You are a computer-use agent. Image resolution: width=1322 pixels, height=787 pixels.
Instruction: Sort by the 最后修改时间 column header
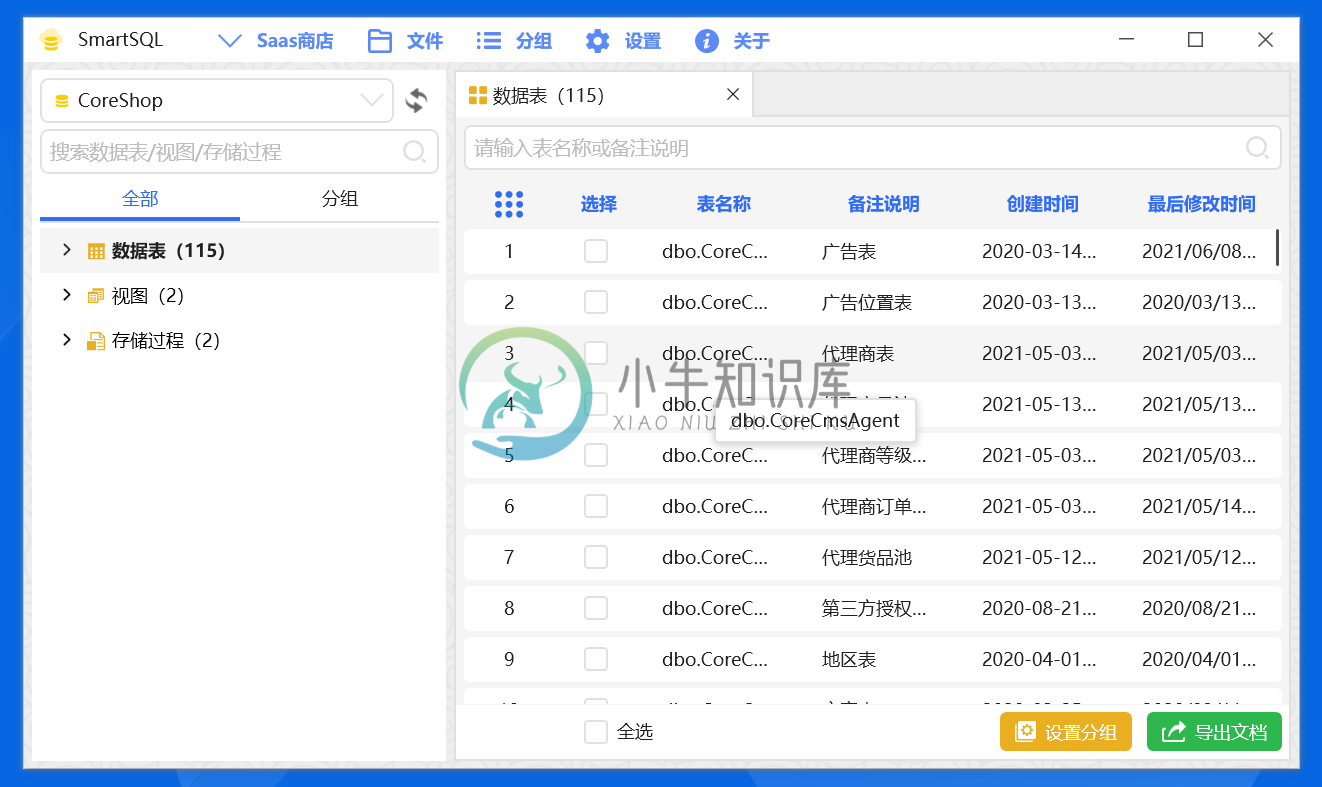[1201, 204]
